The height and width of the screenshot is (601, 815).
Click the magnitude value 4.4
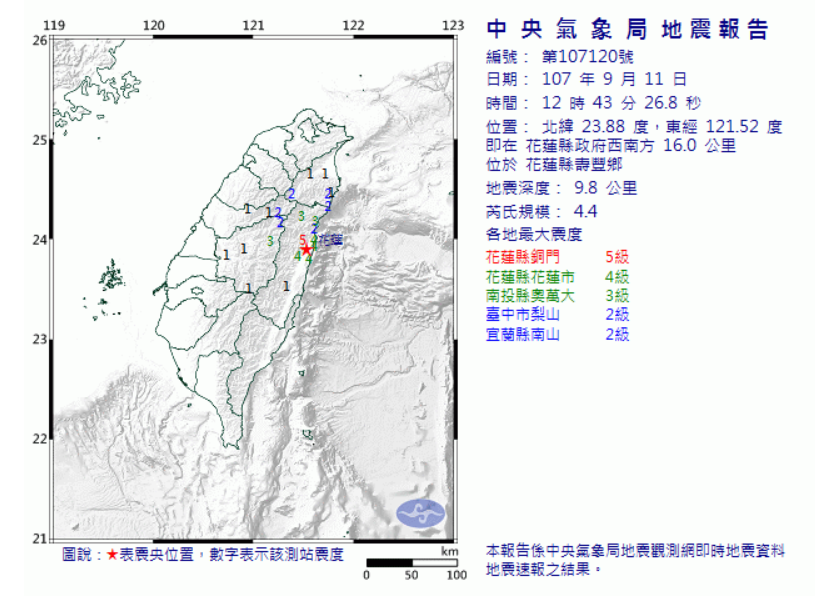tap(585, 211)
